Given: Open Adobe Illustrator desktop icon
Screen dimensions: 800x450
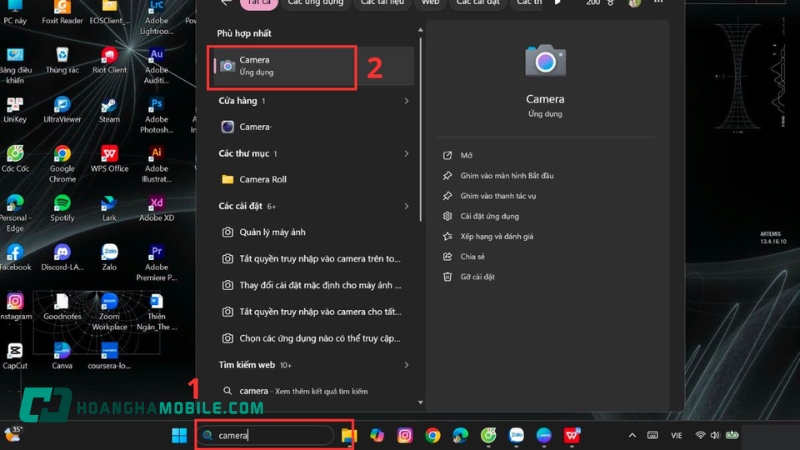Looking at the screenshot, I should click(x=156, y=164).
